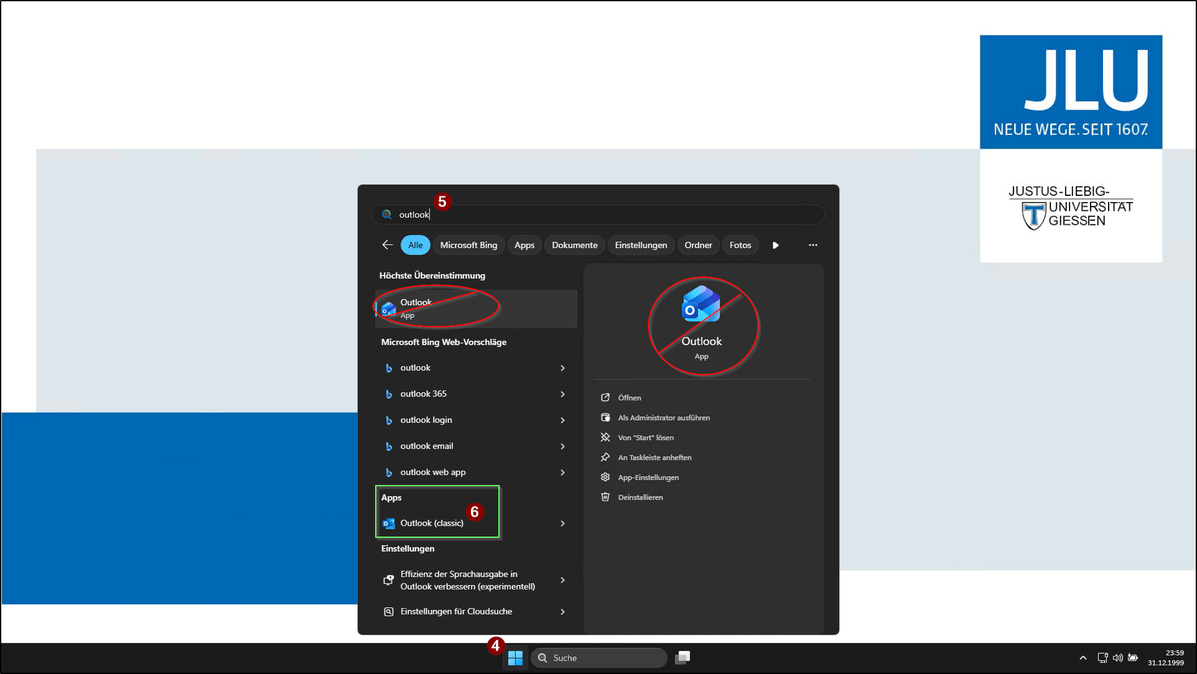Select the Apps filter tab
Image resolution: width=1197 pixels, height=674 pixels.
point(524,245)
